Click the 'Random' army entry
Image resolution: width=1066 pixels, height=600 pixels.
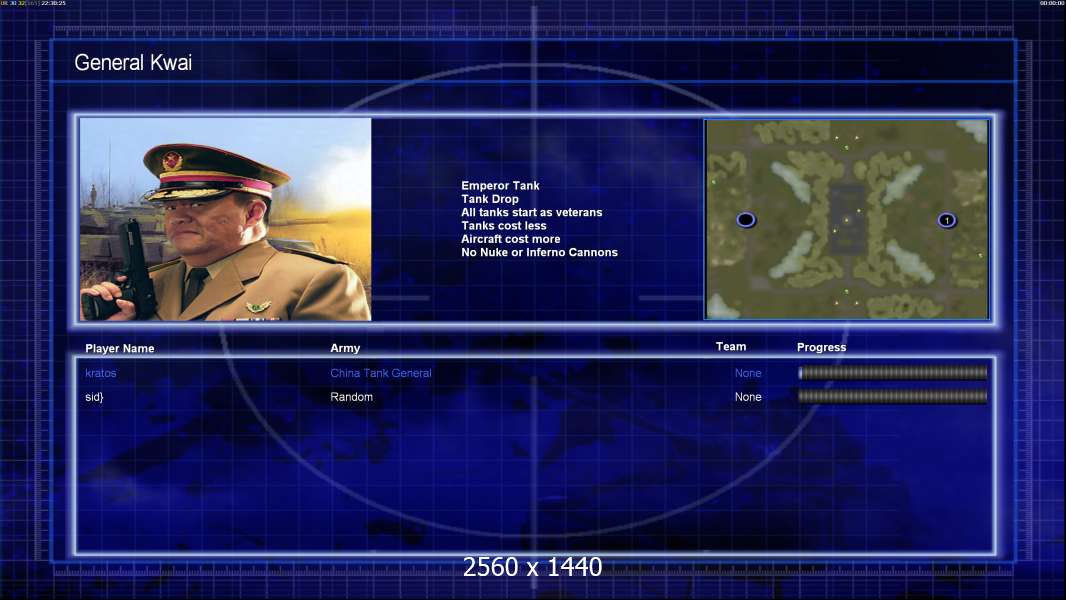tap(351, 397)
